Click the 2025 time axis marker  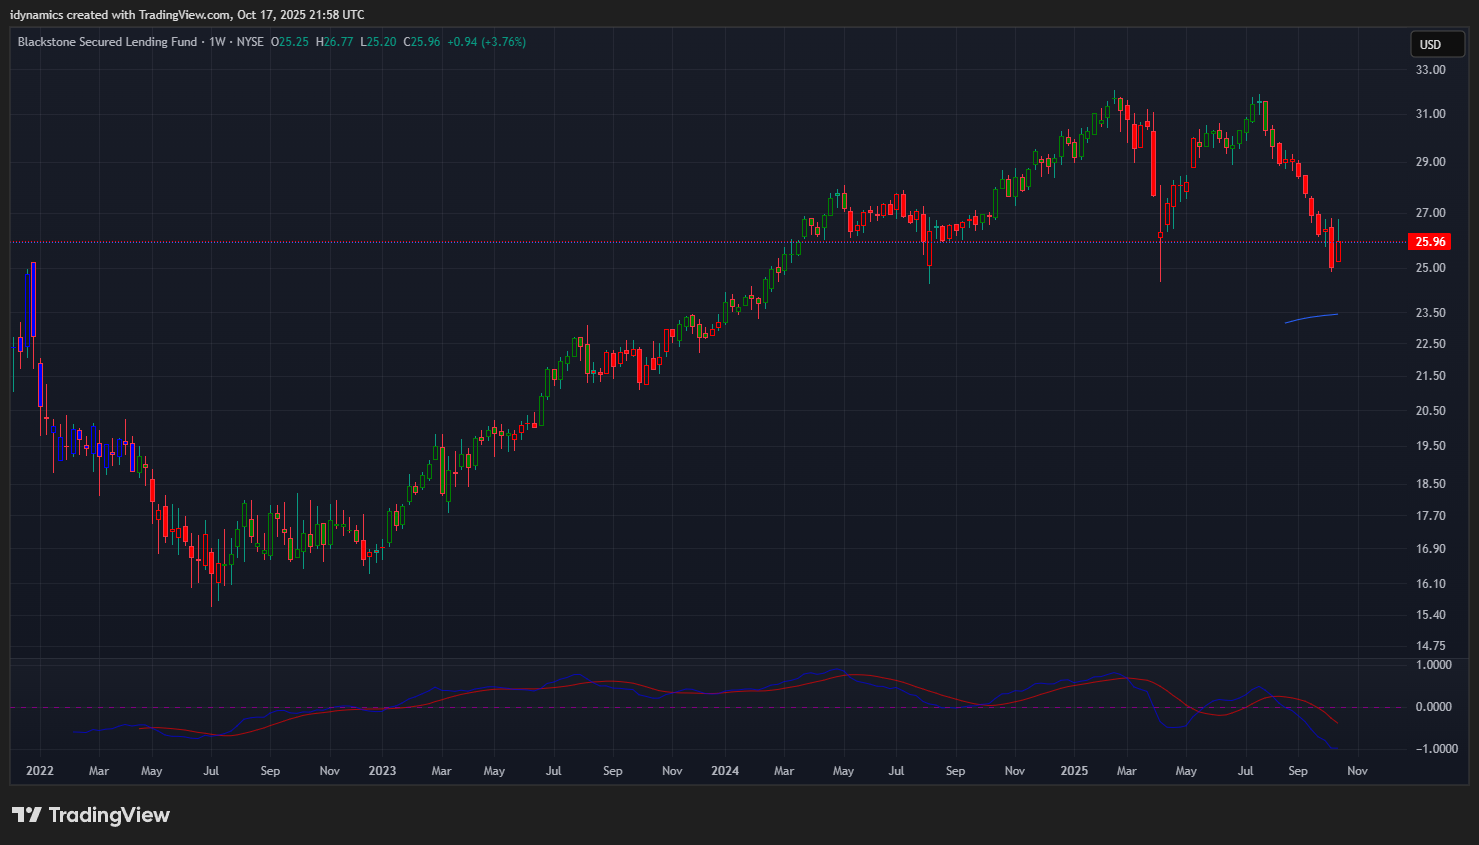1074,771
